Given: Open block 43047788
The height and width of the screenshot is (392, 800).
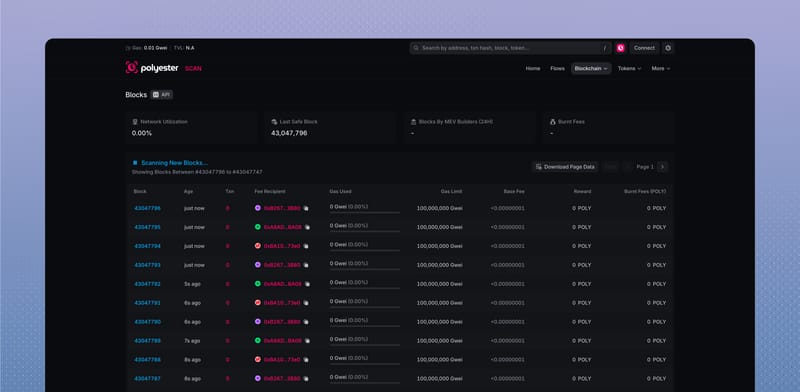Looking at the screenshot, I should (x=147, y=360).
